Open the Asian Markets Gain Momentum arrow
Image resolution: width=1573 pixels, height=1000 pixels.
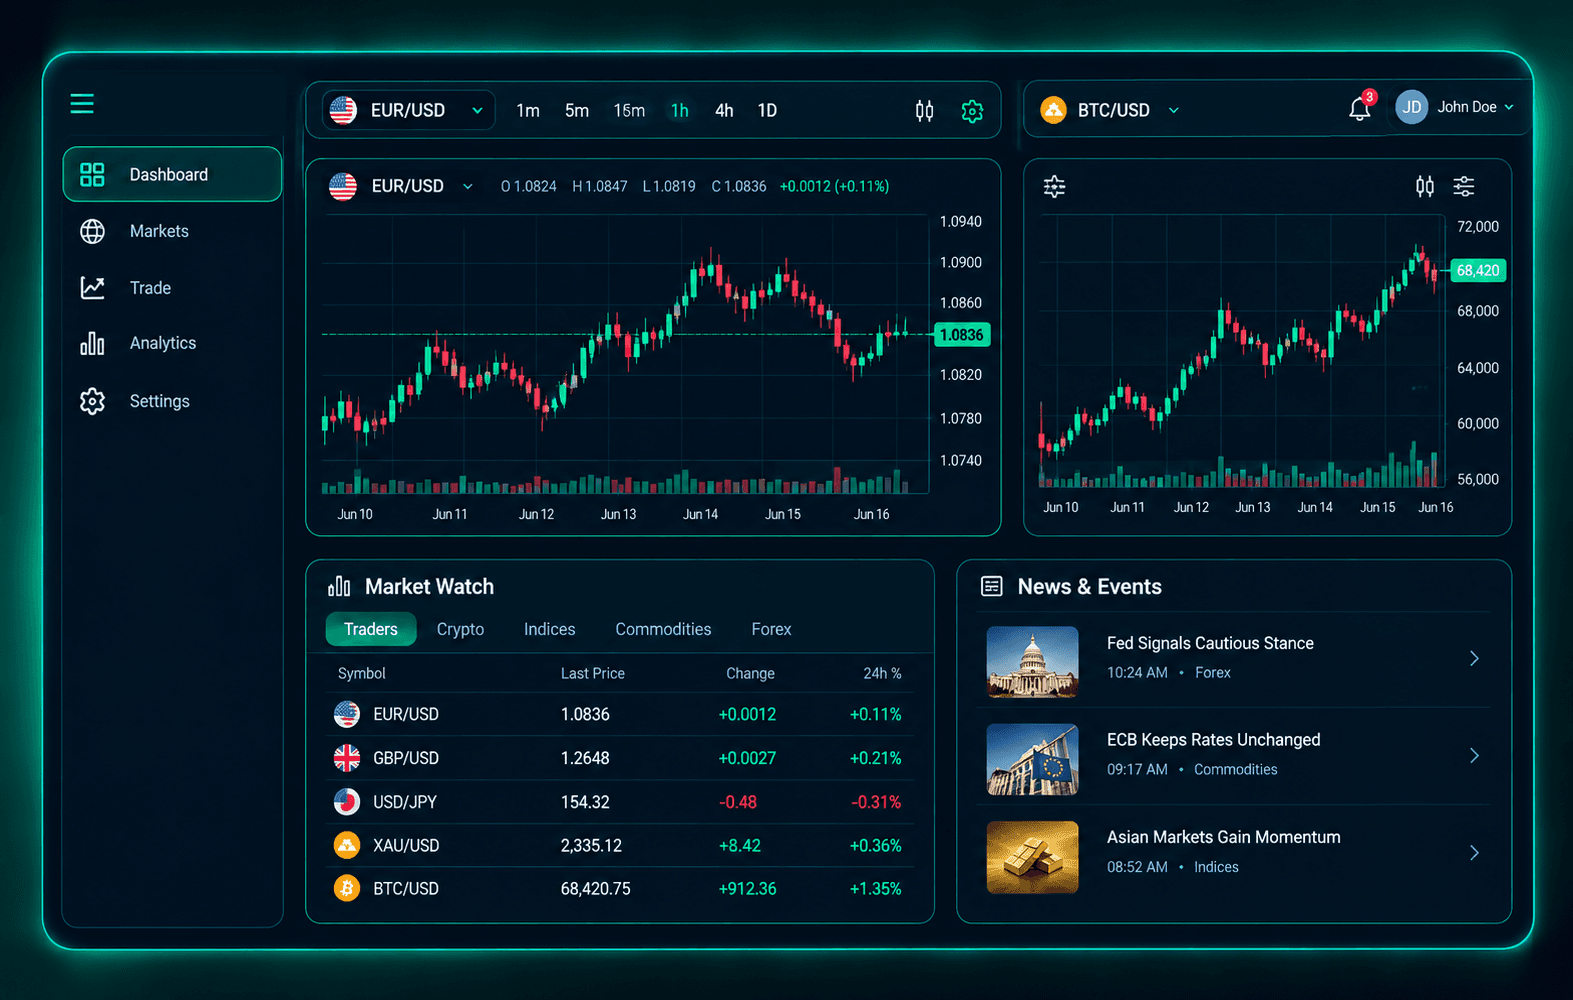click(1474, 852)
